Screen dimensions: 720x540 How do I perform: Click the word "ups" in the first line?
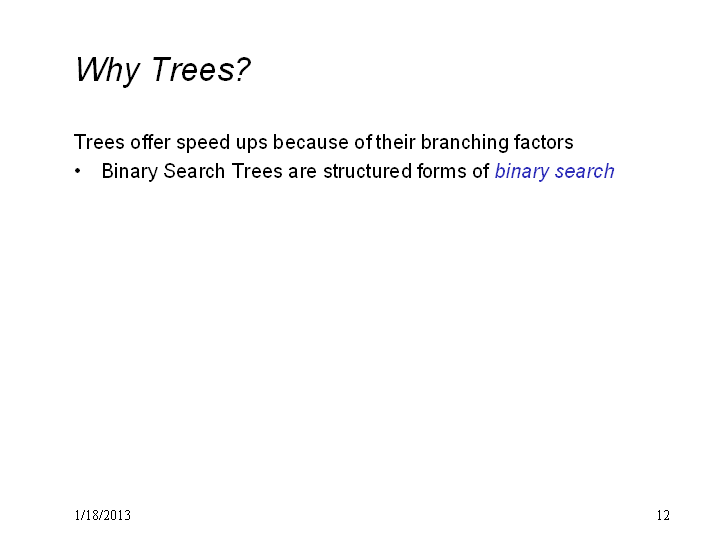click(x=252, y=144)
